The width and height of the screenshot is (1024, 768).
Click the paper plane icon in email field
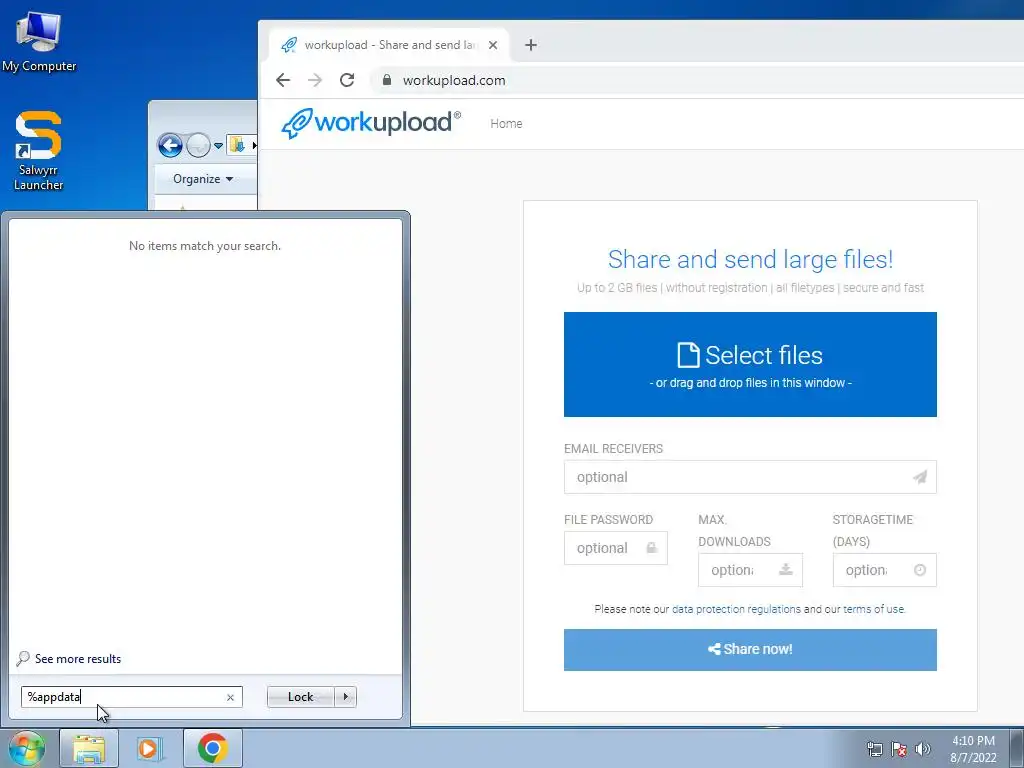pos(920,477)
